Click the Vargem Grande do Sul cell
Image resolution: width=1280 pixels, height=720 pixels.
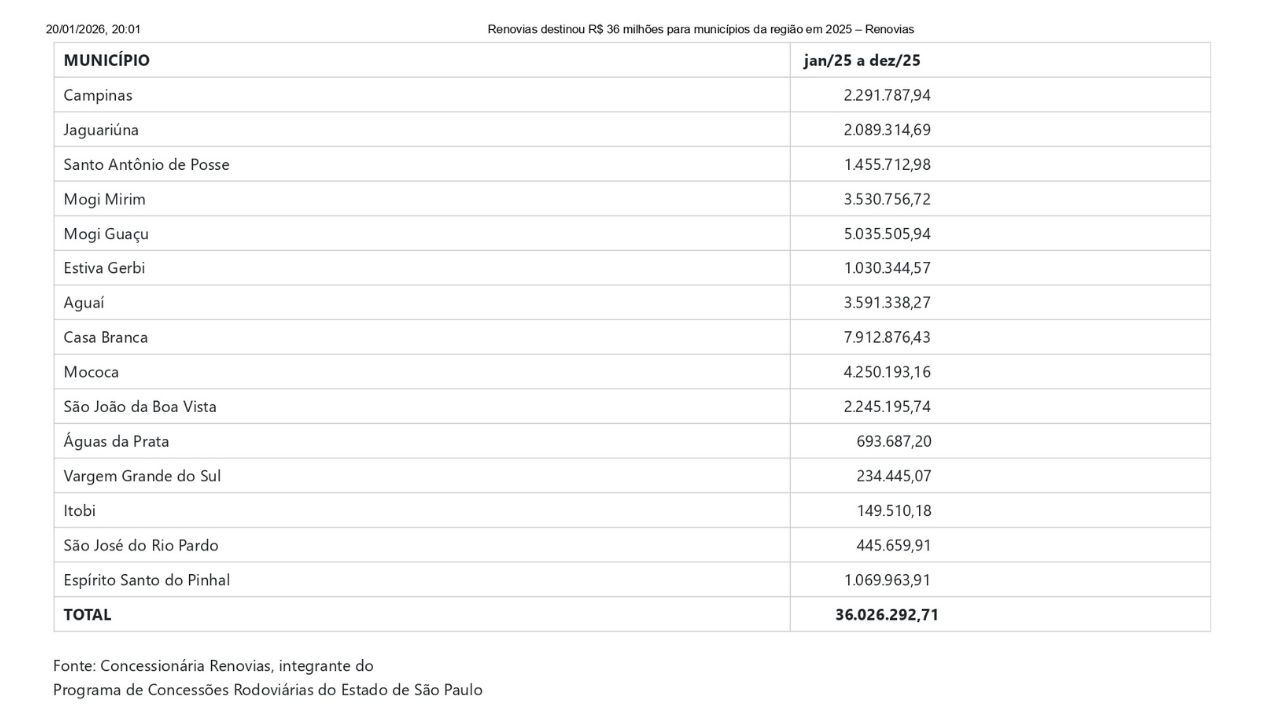pyautogui.click(x=142, y=476)
